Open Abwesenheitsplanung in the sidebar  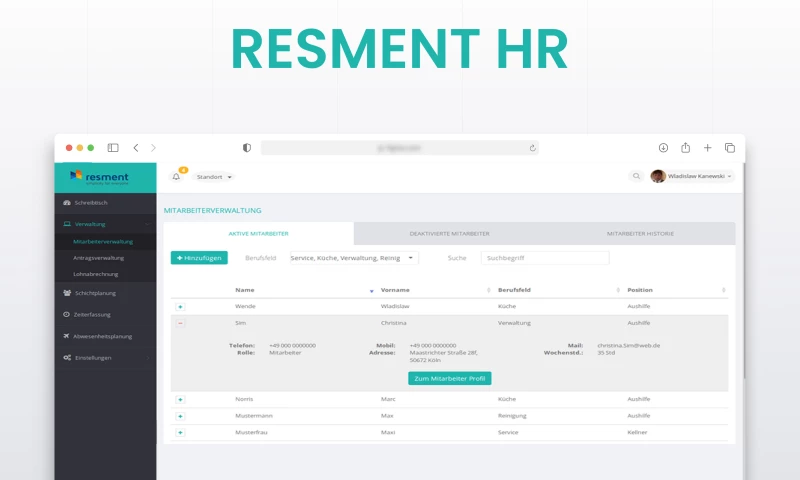[x=106, y=336]
